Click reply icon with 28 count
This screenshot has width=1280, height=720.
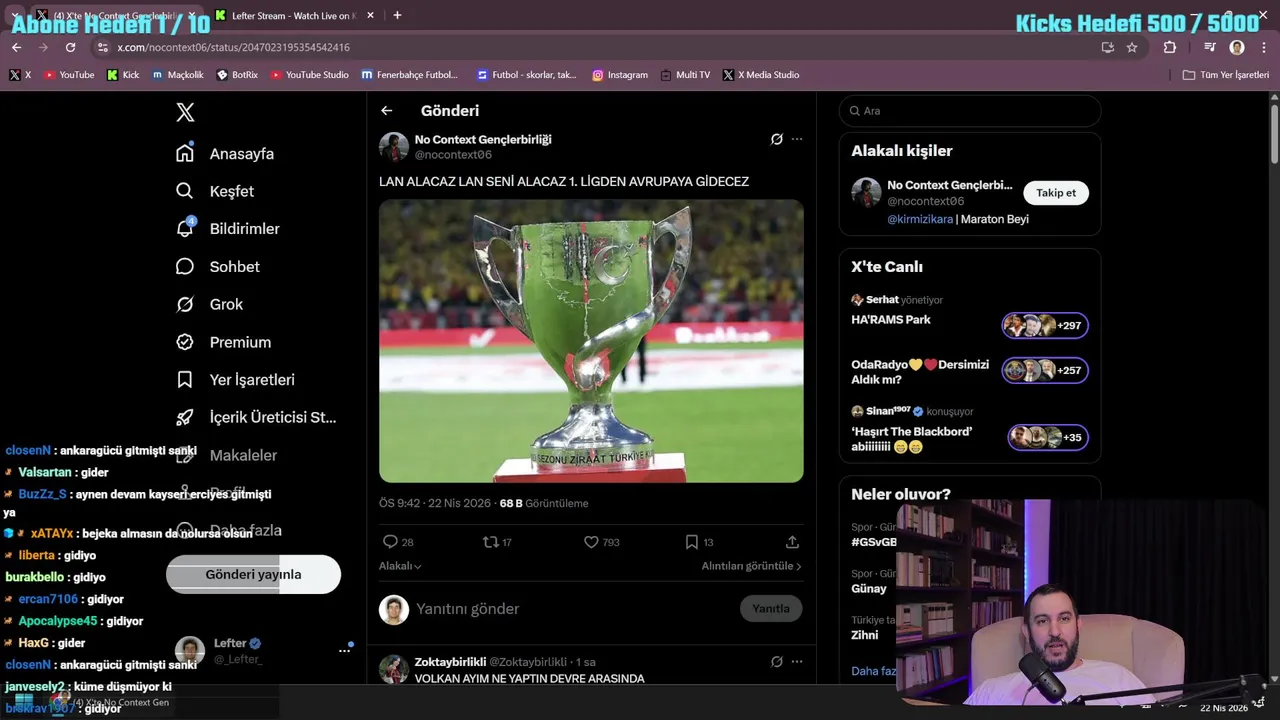390,542
